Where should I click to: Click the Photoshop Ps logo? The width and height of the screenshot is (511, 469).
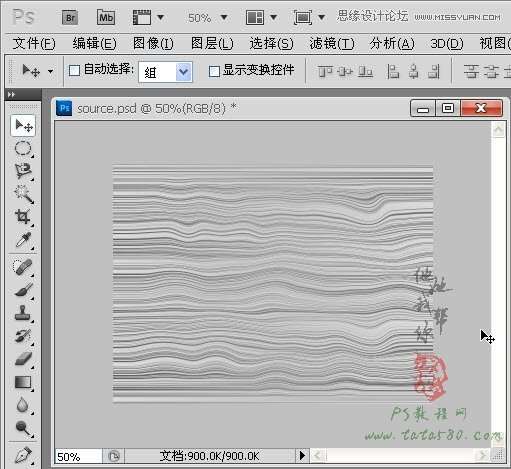(x=23, y=17)
